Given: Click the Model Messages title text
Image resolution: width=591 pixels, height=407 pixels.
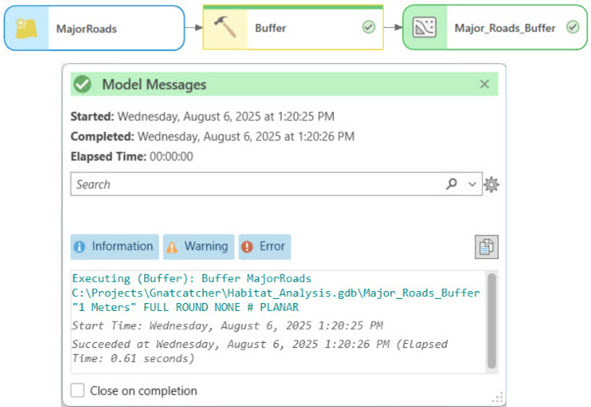Looking at the screenshot, I should click(154, 84).
